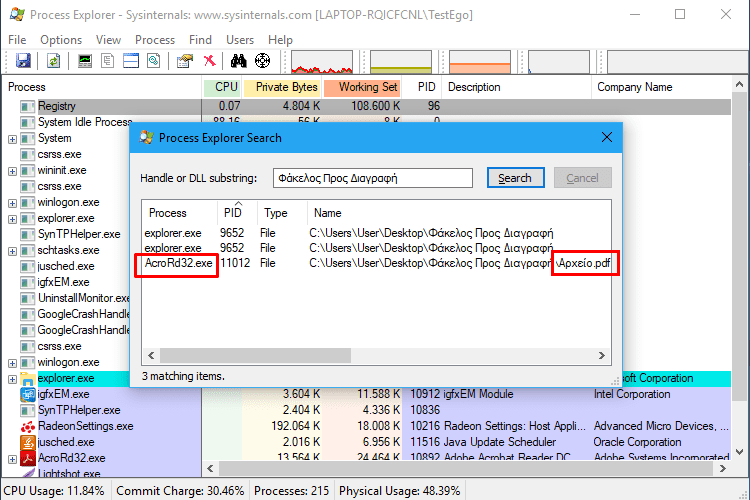Screen dimensions: 750x500
Task: Expand the System process node
Action: click(x=12, y=139)
